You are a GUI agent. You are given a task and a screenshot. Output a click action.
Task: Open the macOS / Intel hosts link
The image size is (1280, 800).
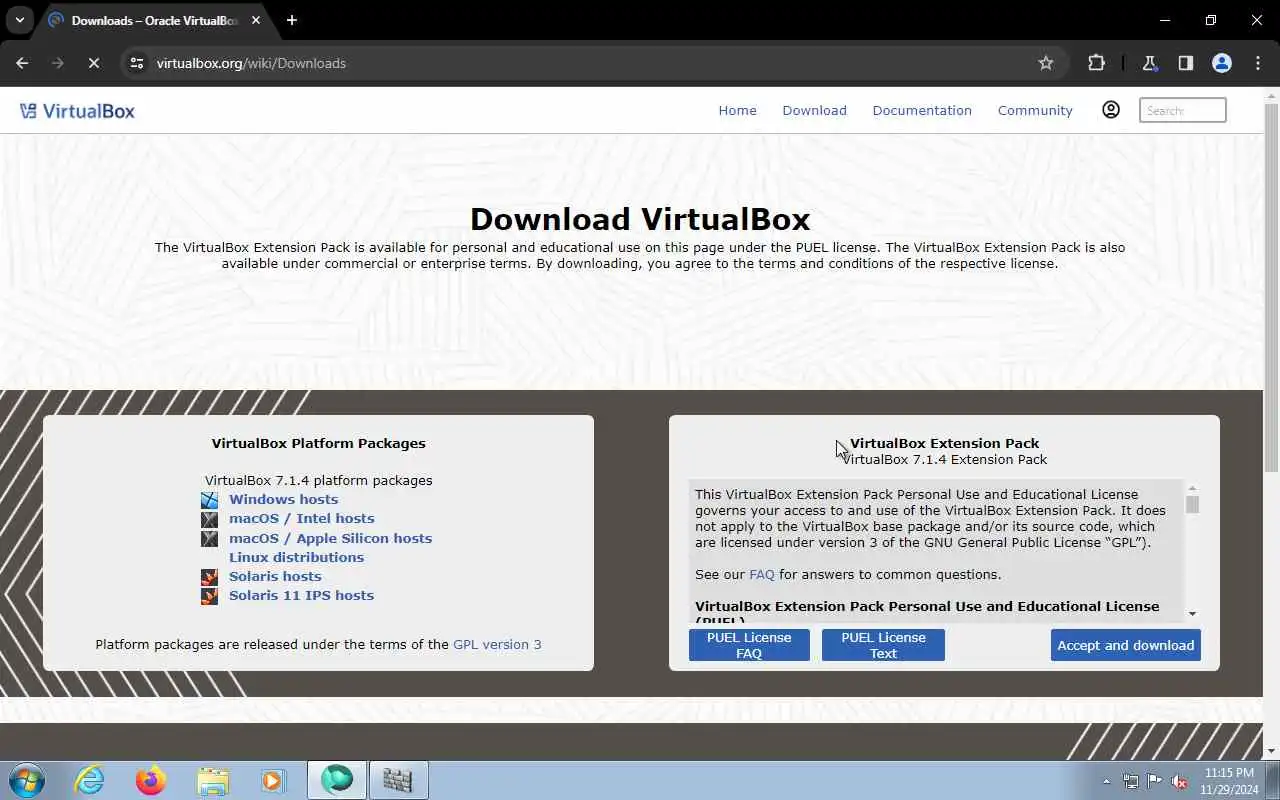[x=301, y=518]
